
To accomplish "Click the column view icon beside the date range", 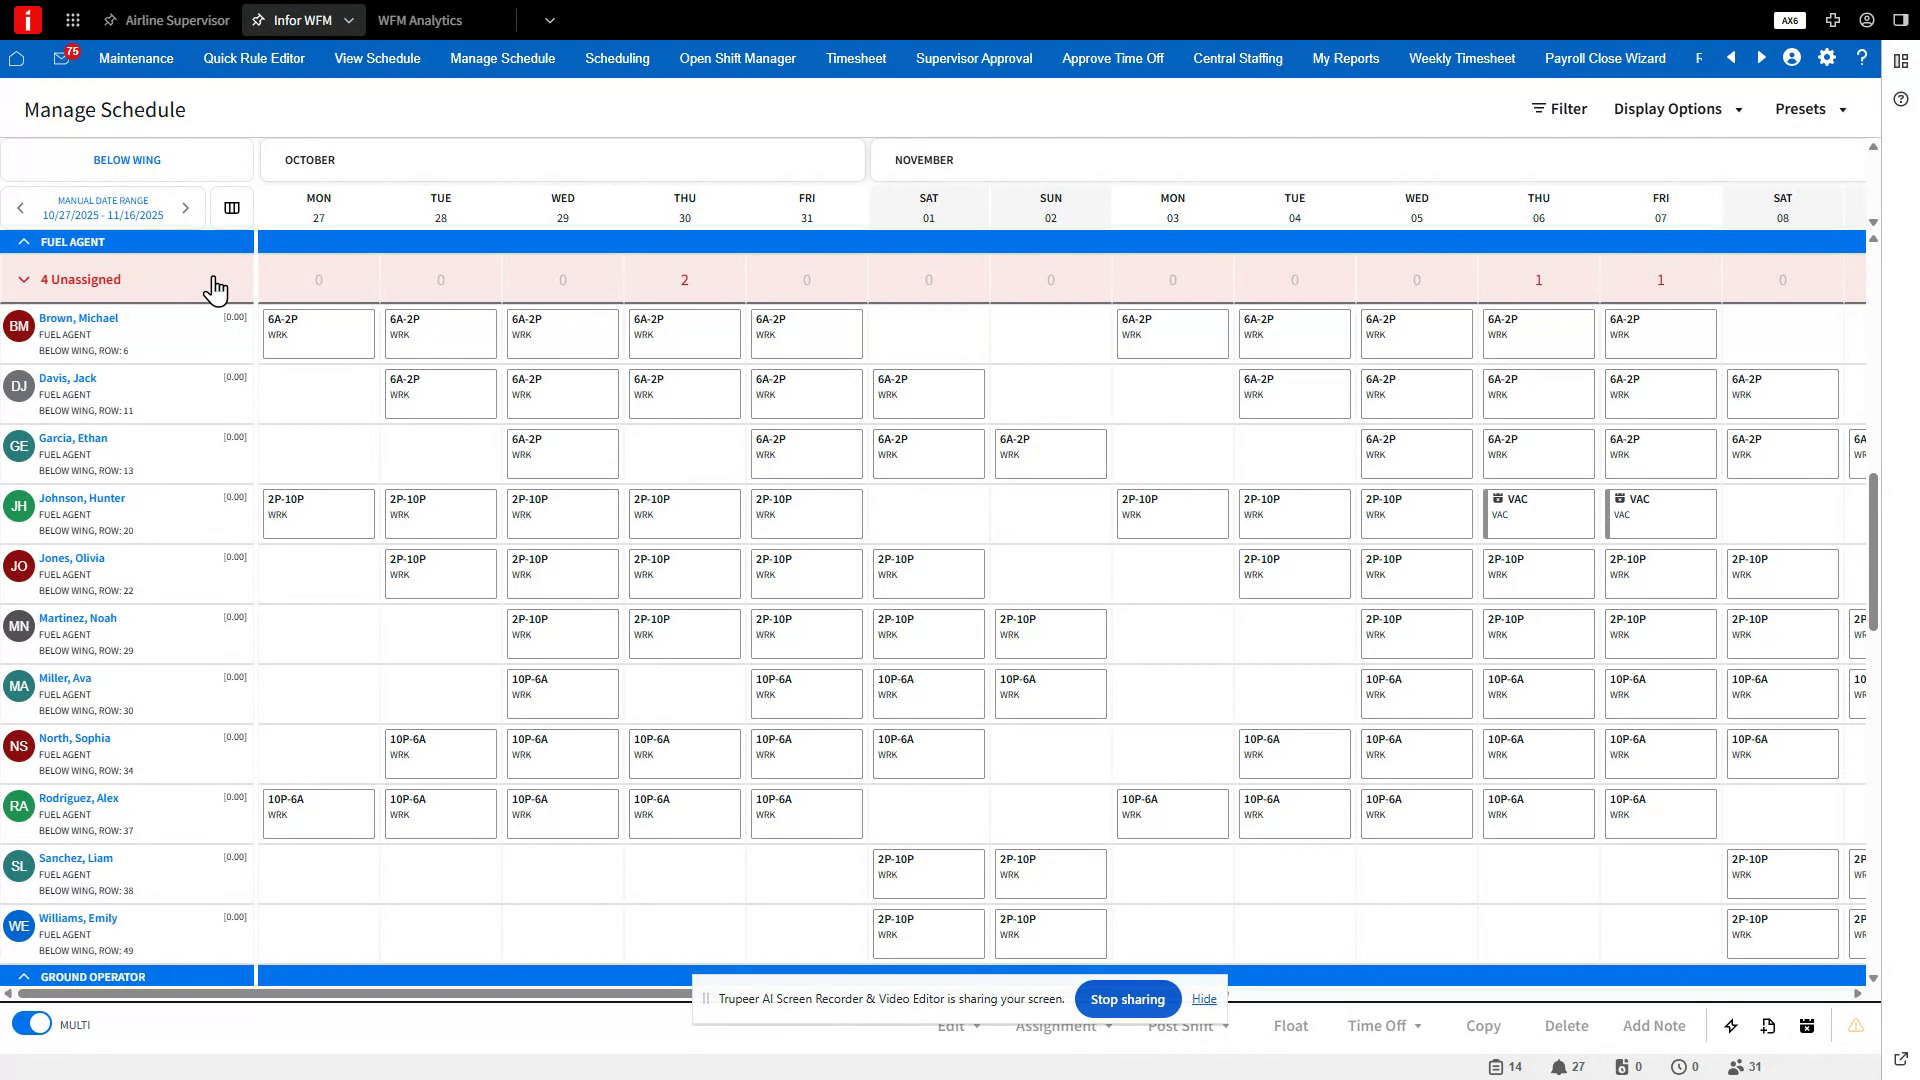I will coord(231,207).
